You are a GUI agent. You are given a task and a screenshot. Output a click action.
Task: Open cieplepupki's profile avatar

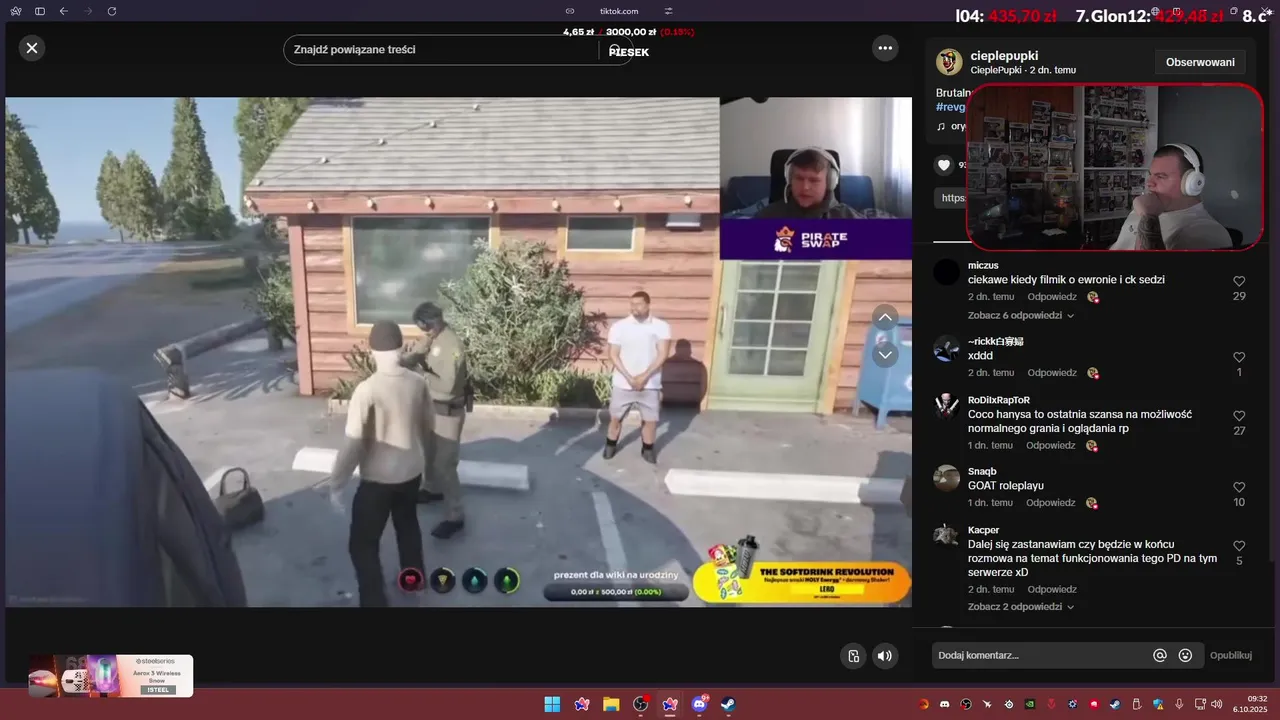(x=949, y=62)
